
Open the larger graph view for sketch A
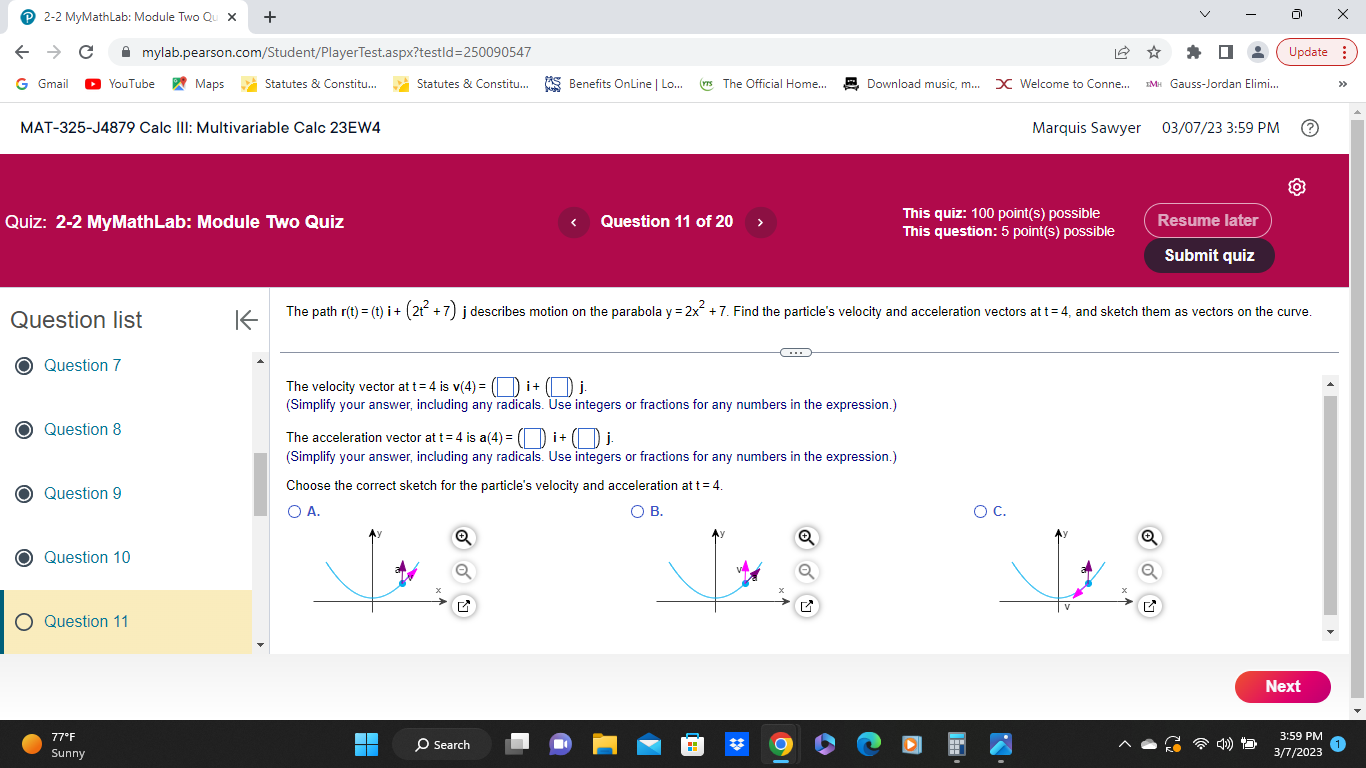(x=462, y=605)
